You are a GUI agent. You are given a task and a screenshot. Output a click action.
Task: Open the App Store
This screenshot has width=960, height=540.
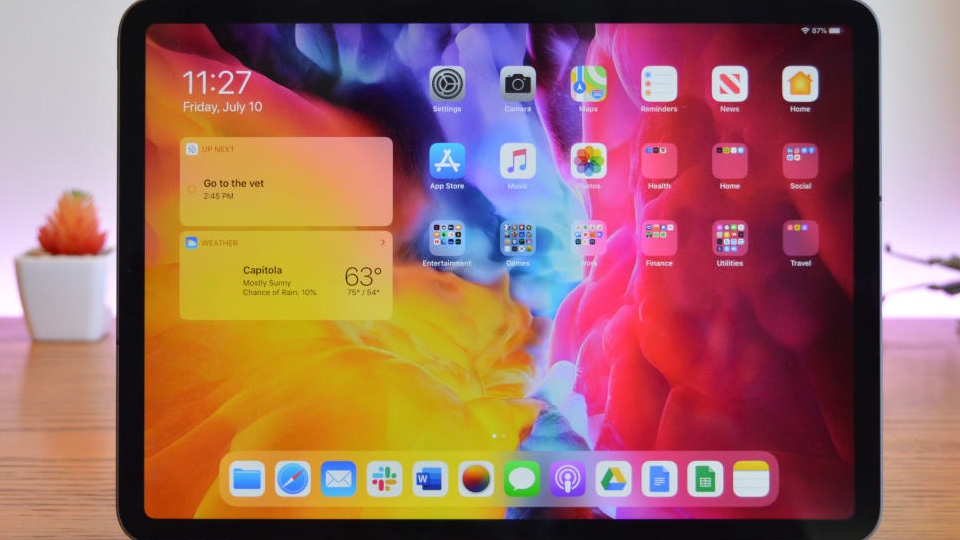tap(447, 161)
